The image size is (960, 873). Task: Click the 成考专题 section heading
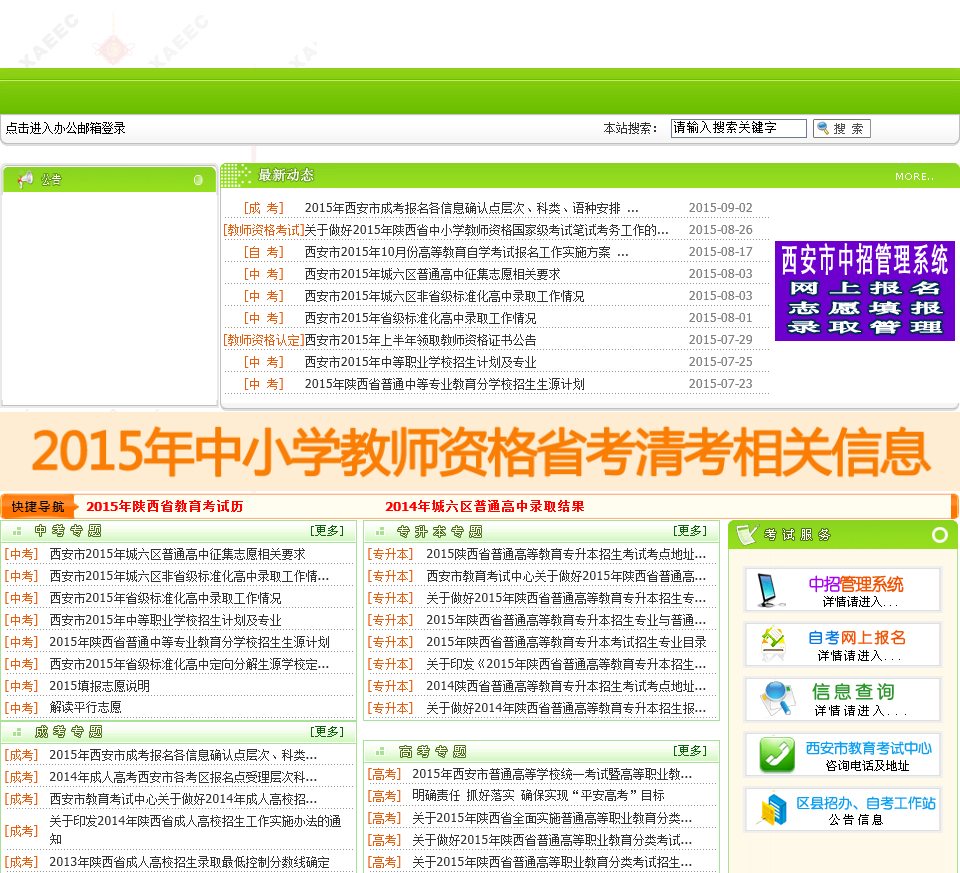(68, 732)
